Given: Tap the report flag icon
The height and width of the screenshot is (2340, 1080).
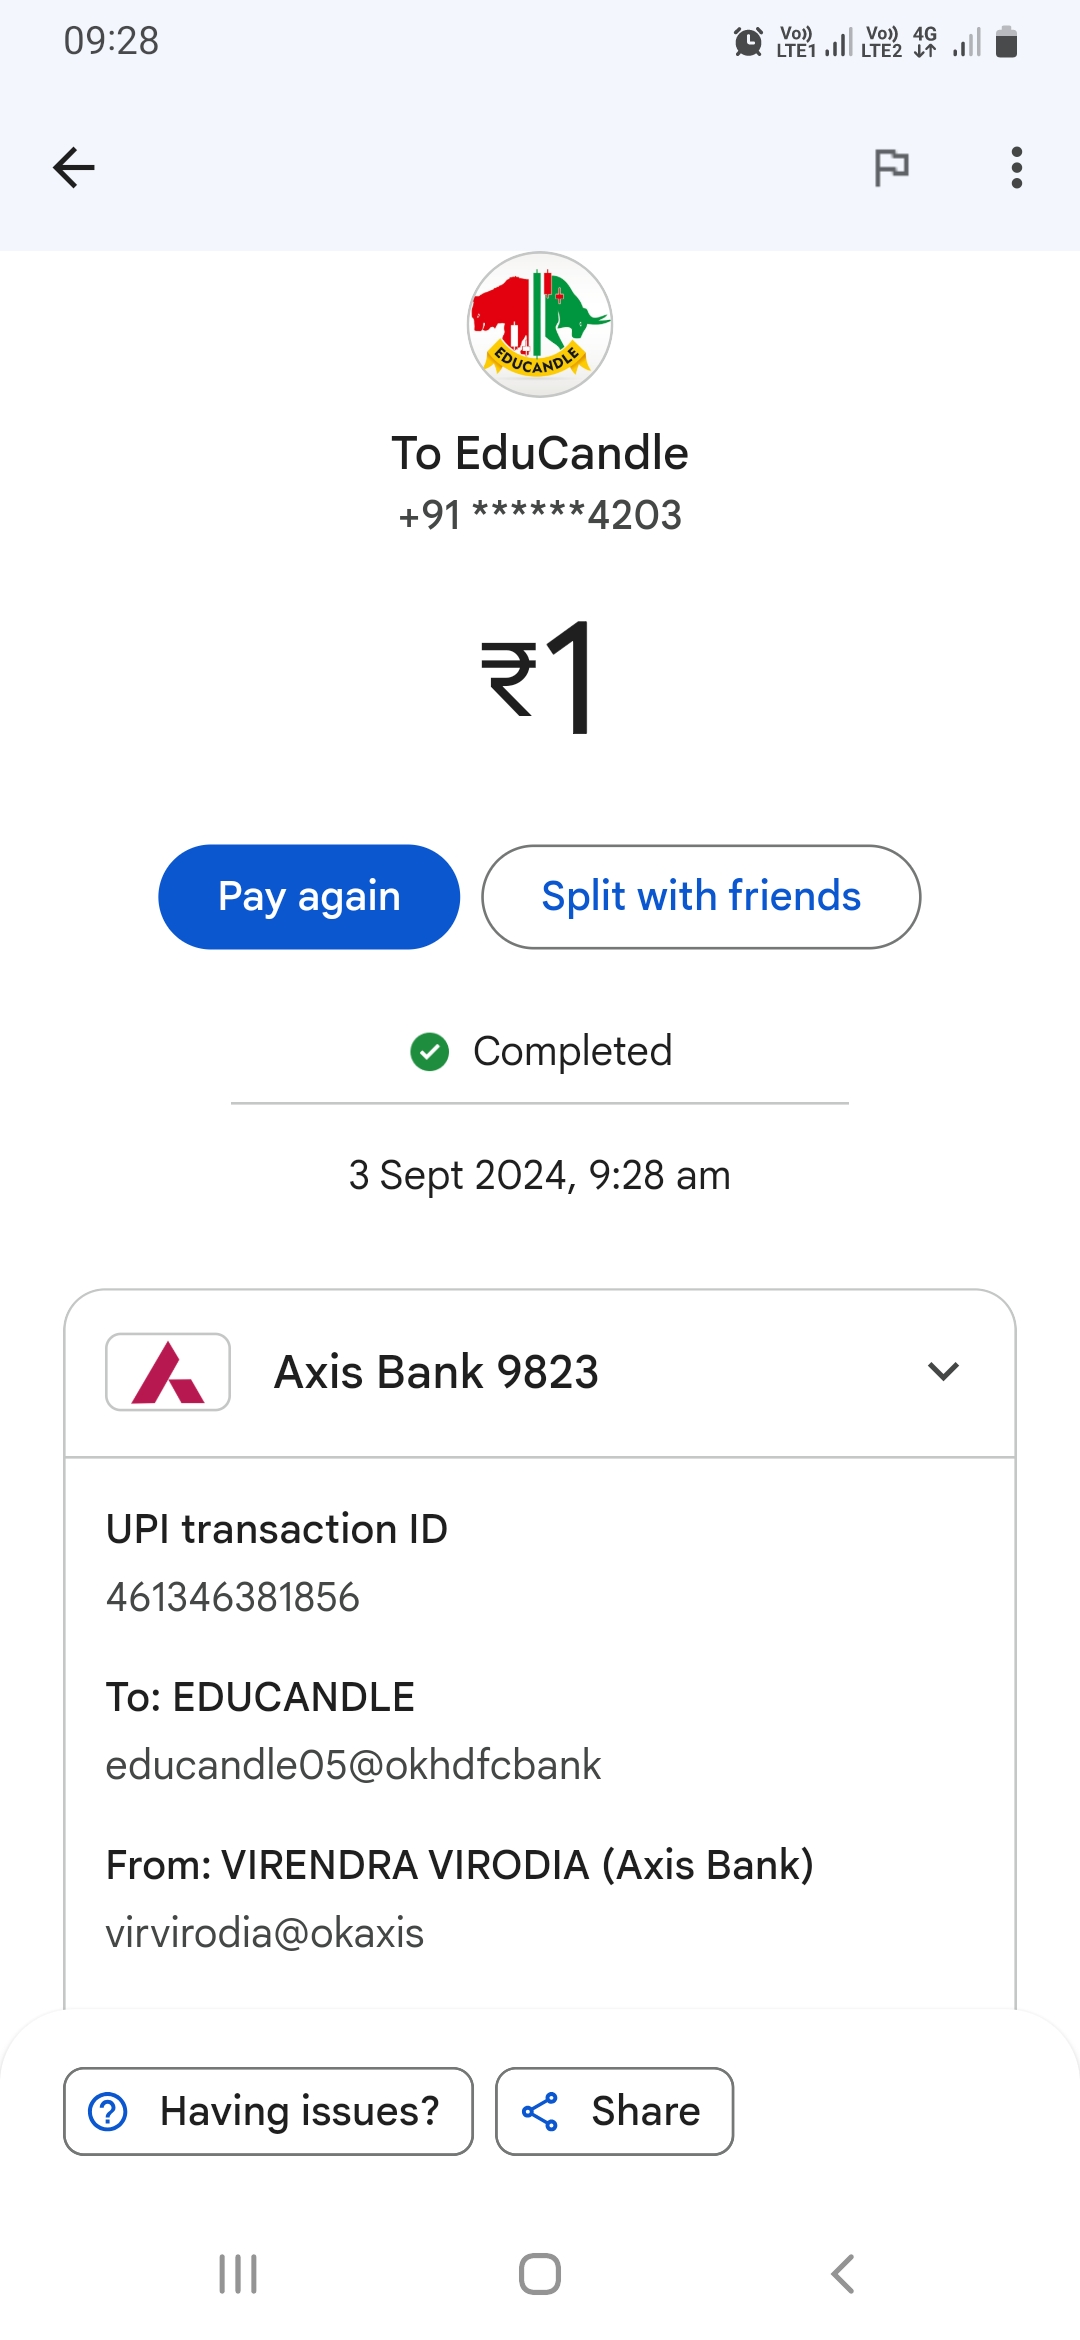Looking at the screenshot, I should 891,167.
